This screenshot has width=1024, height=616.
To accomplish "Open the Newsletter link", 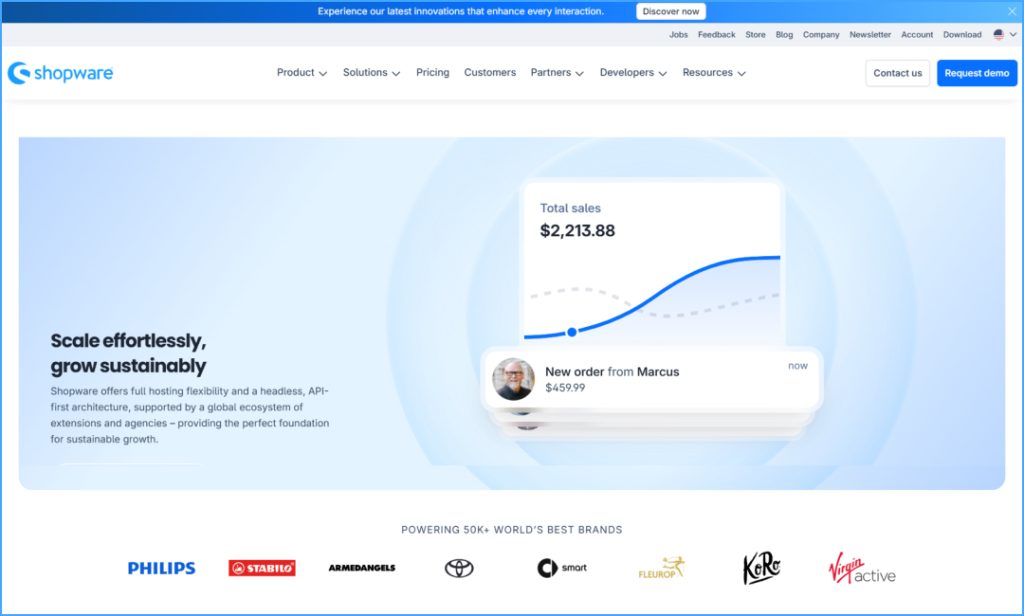I will click(x=870, y=34).
